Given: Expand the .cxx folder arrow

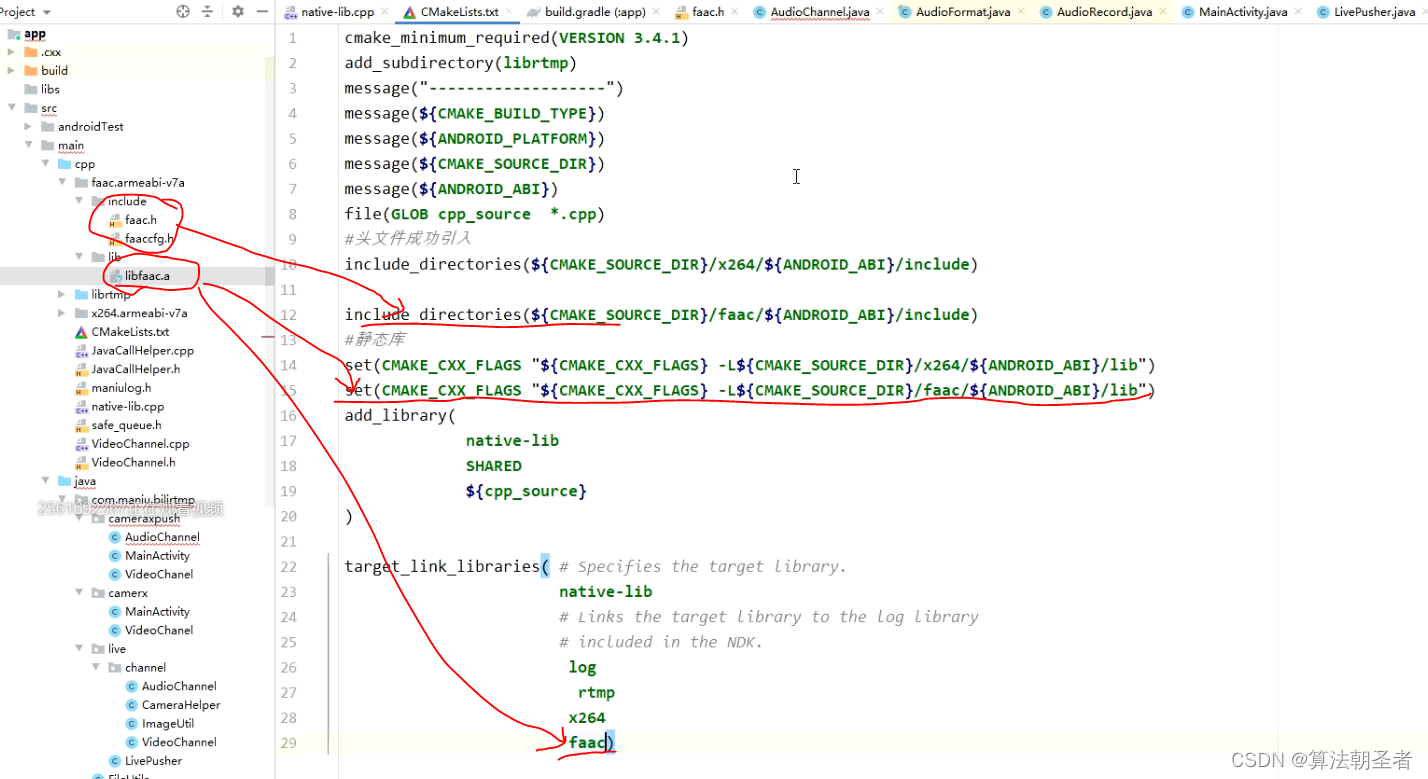Looking at the screenshot, I should point(11,51).
